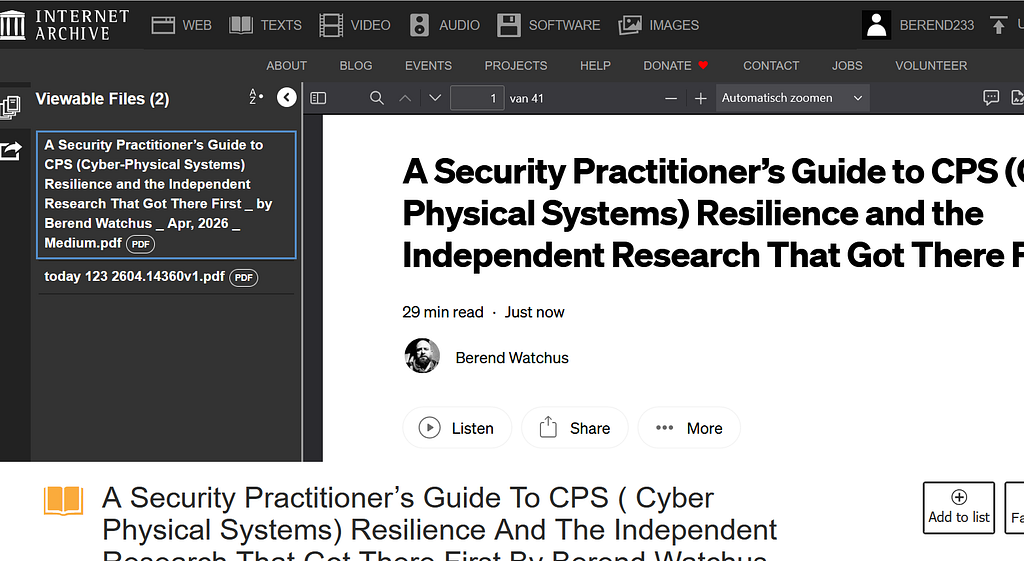Click the upload arrow icon
Screen dimensions: 1024x561
click(998, 25)
